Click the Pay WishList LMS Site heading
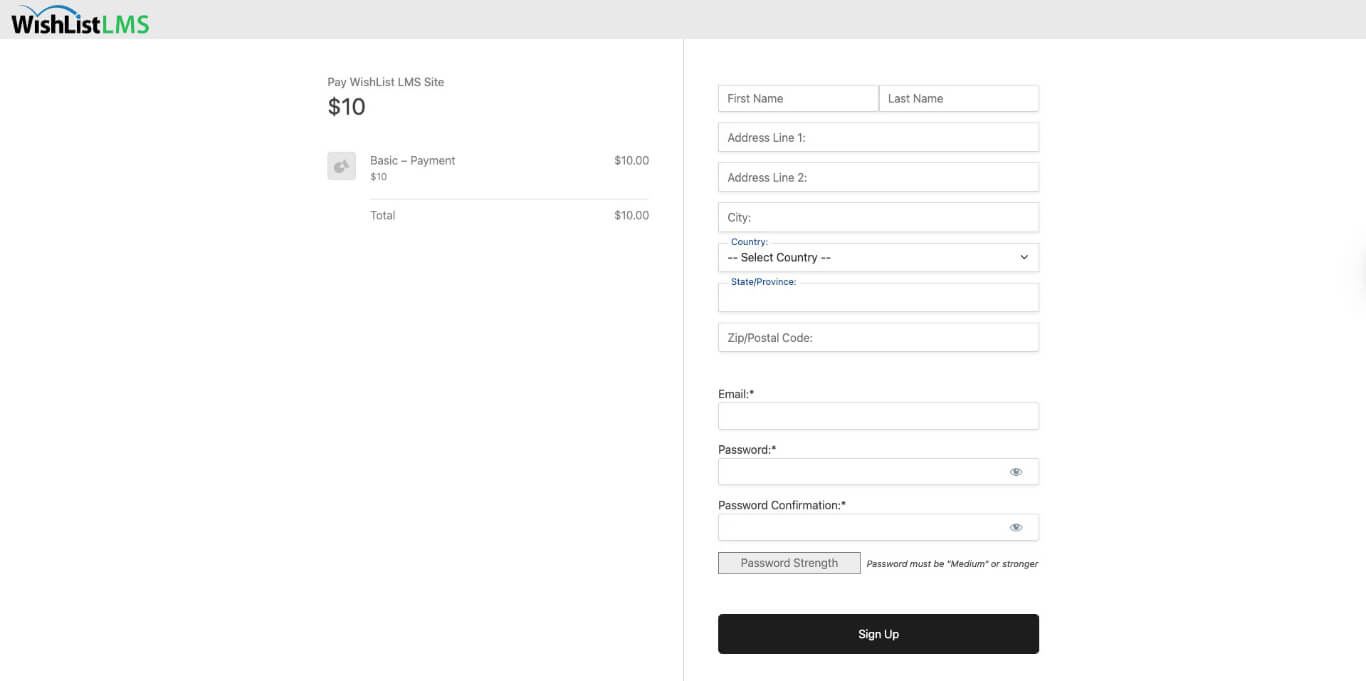The width and height of the screenshot is (1366, 681). [x=386, y=81]
